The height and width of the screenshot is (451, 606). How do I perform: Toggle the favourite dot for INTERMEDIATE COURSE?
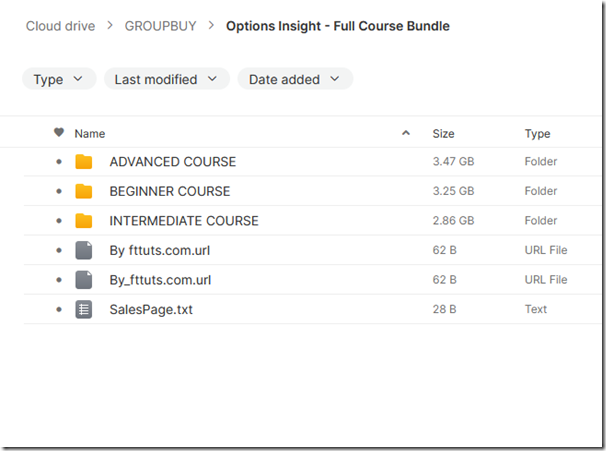tap(59, 221)
